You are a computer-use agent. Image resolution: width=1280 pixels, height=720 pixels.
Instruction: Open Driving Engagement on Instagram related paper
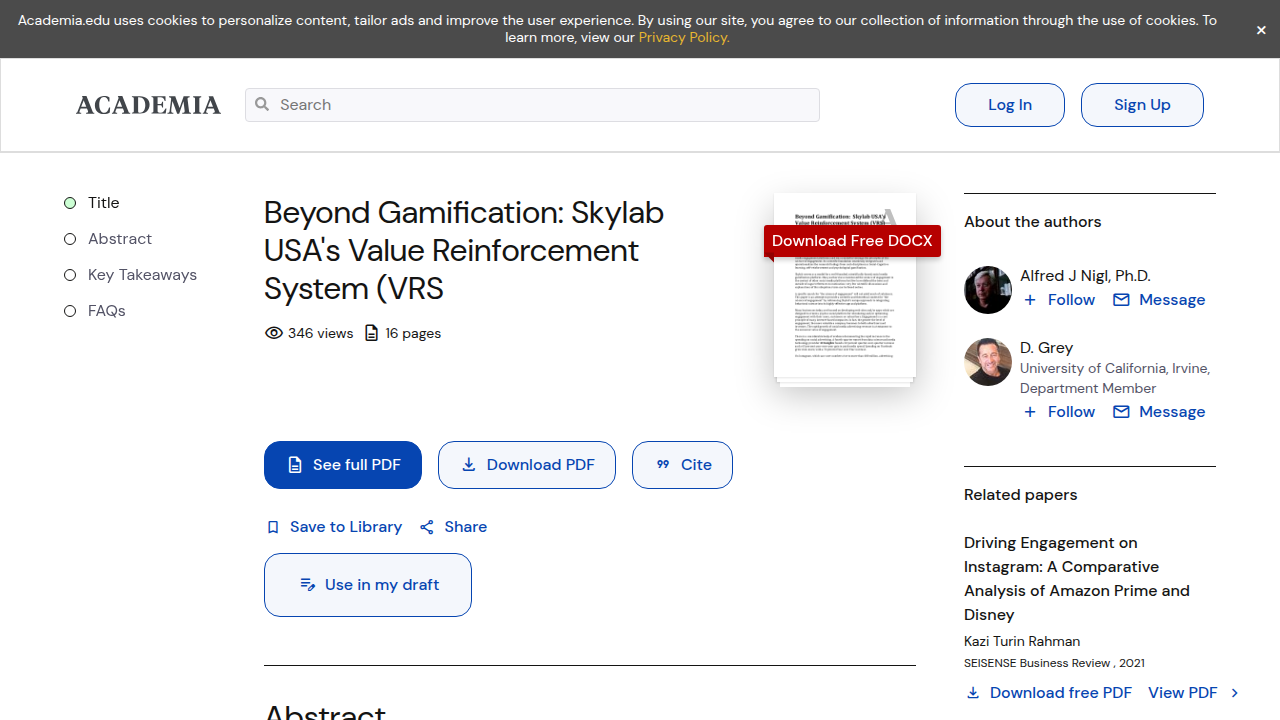tap(1077, 579)
